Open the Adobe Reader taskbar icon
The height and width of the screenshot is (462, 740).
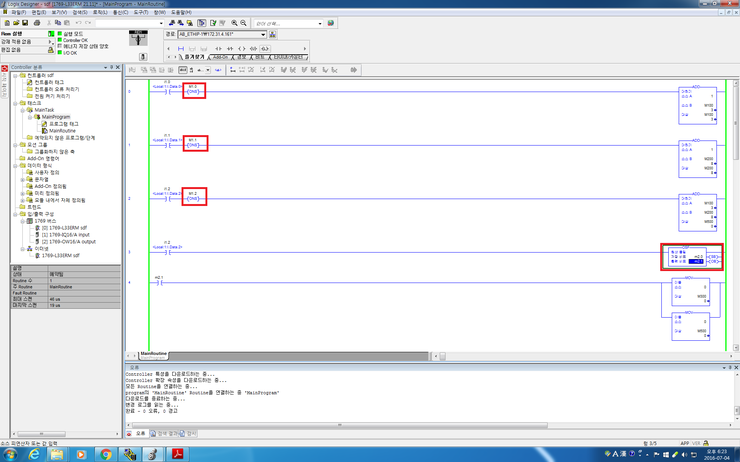click(x=177, y=454)
